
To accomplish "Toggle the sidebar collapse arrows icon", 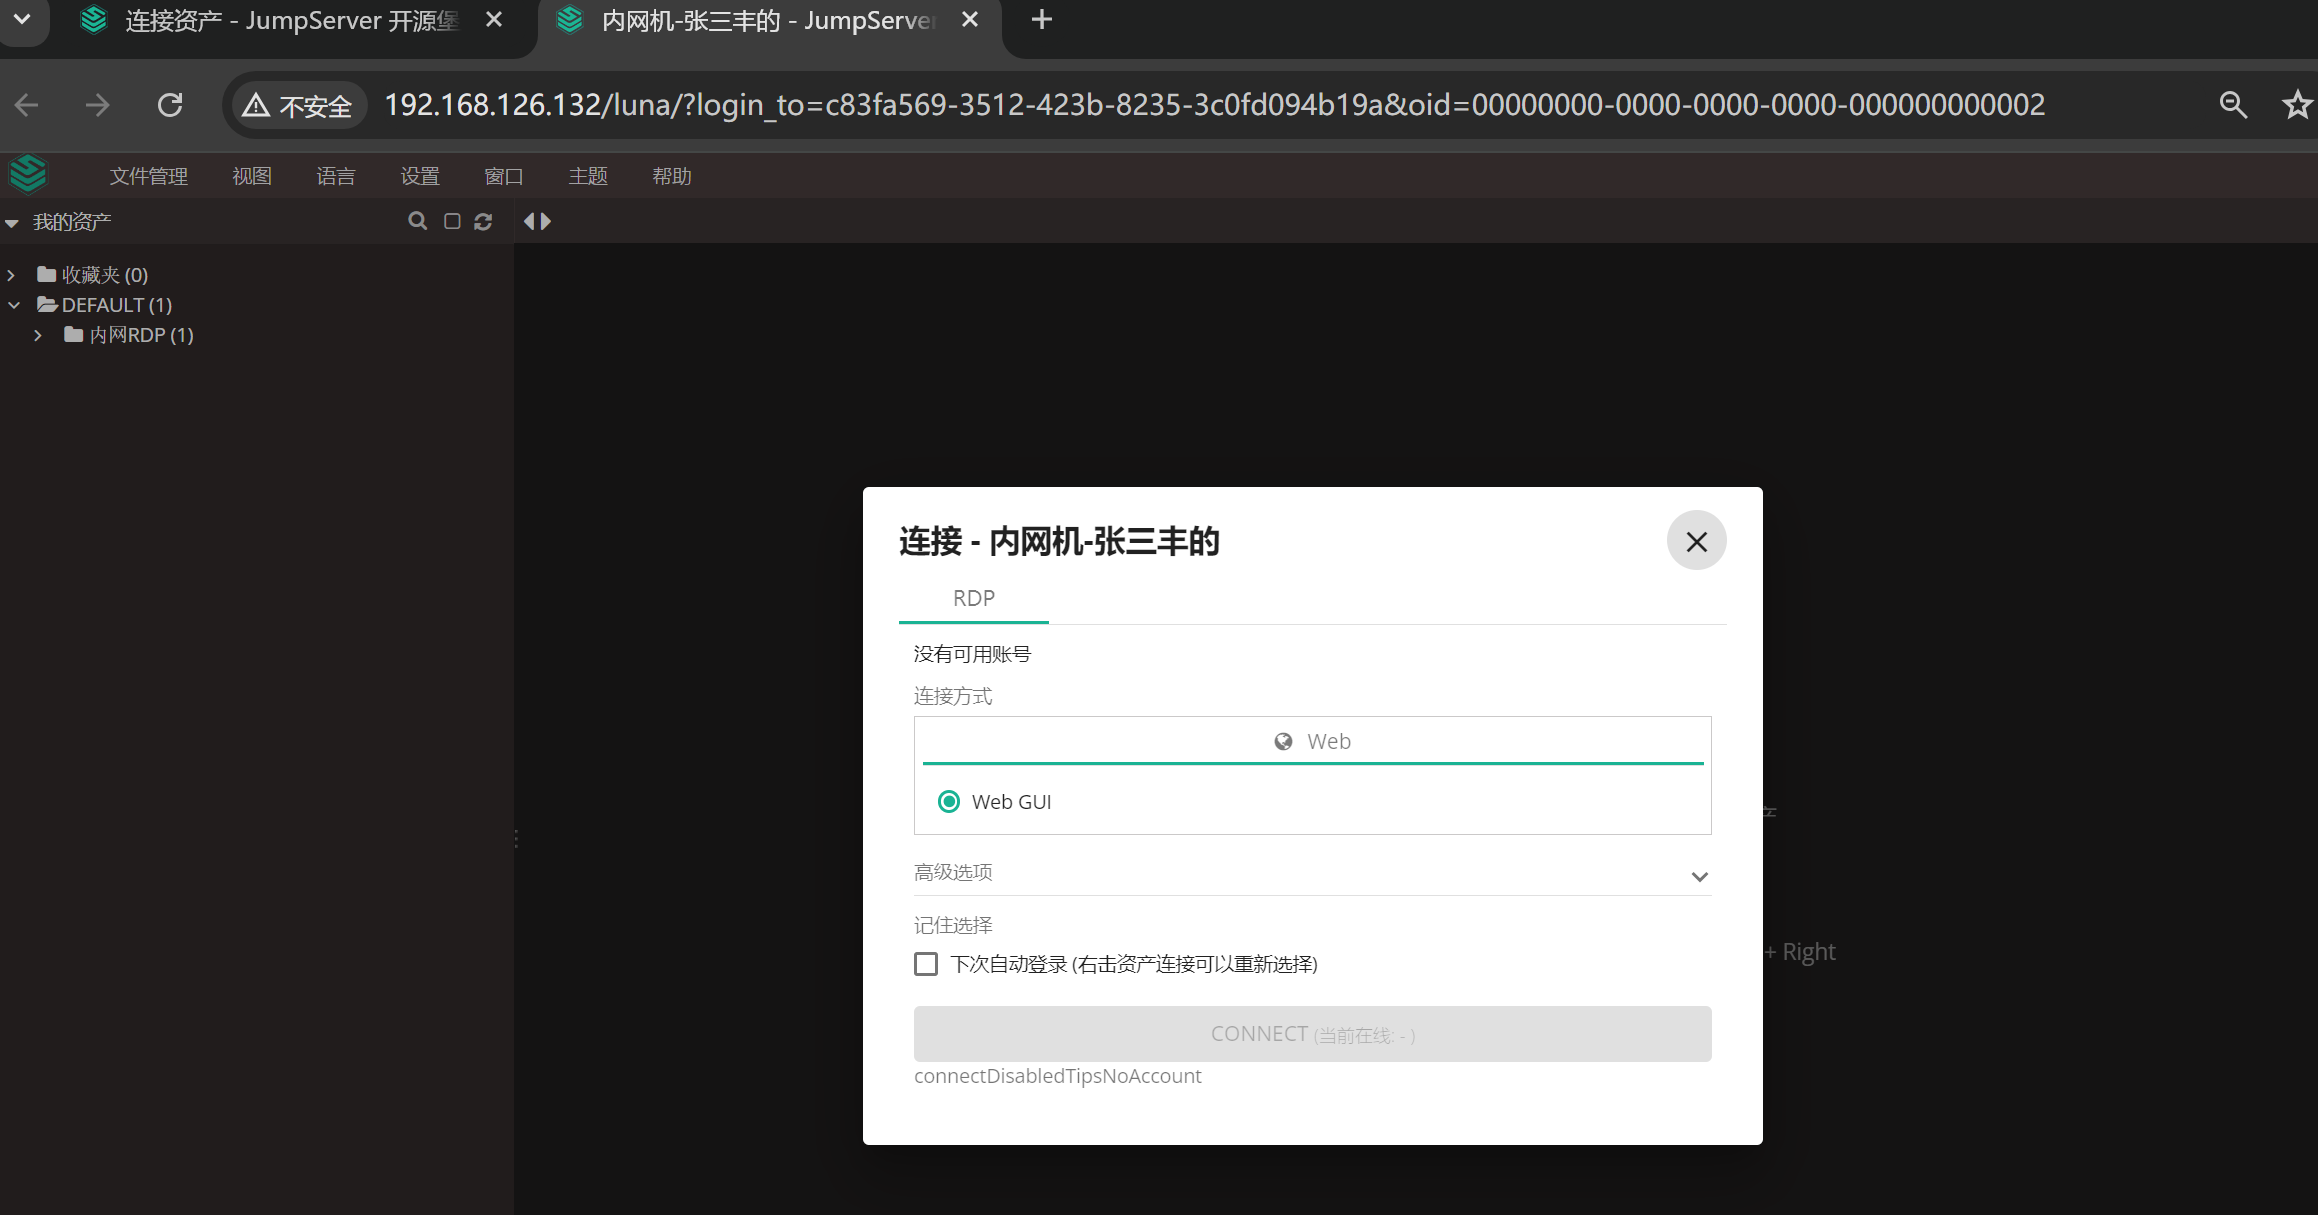I will click(x=537, y=221).
